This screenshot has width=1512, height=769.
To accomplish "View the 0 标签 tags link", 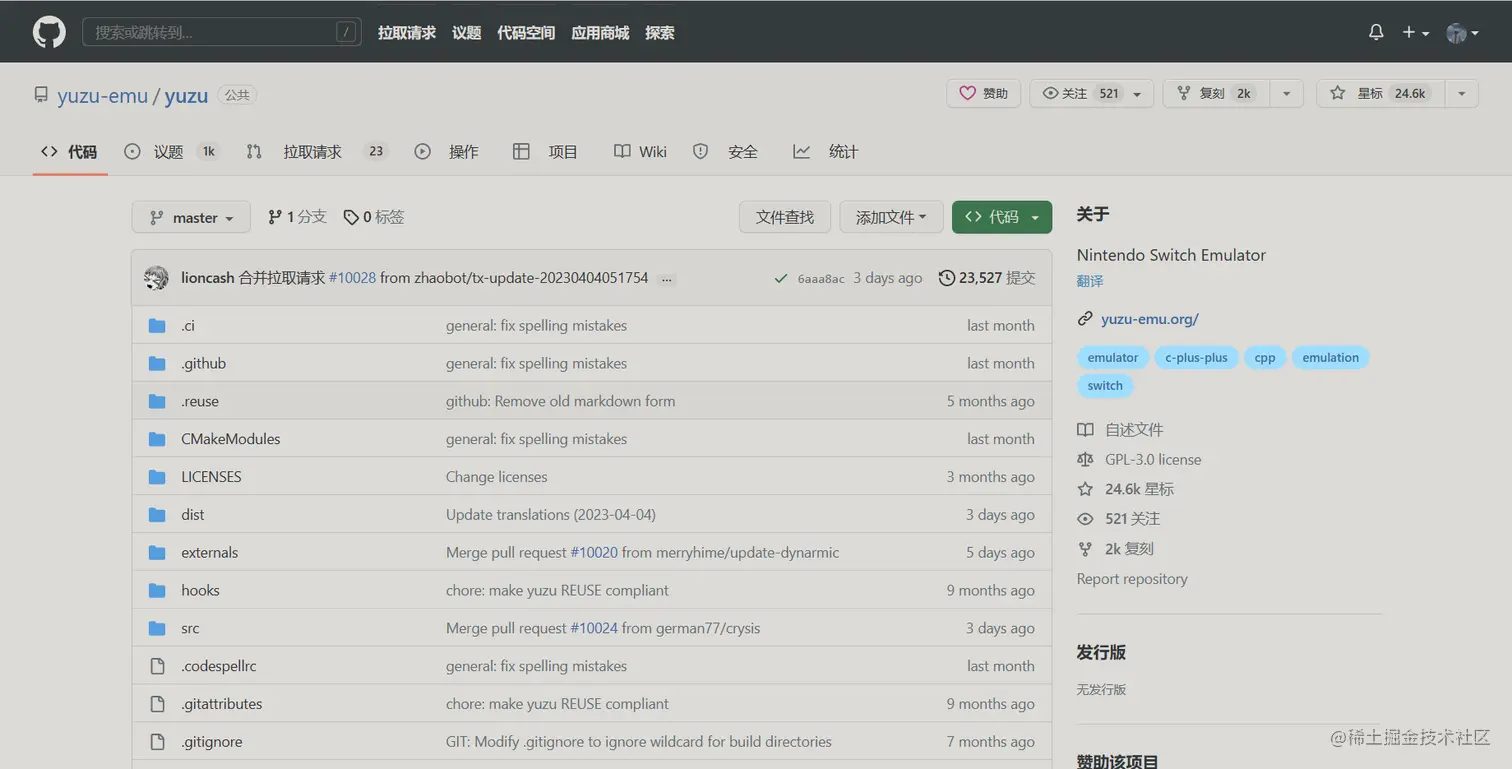I will [374, 217].
